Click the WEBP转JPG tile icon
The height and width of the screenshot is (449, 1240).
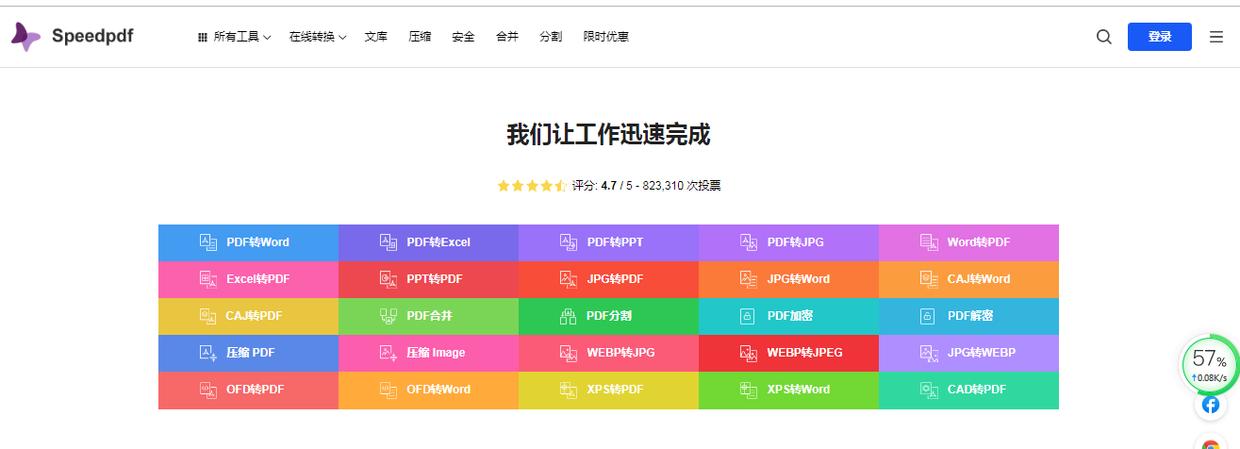tap(568, 353)
